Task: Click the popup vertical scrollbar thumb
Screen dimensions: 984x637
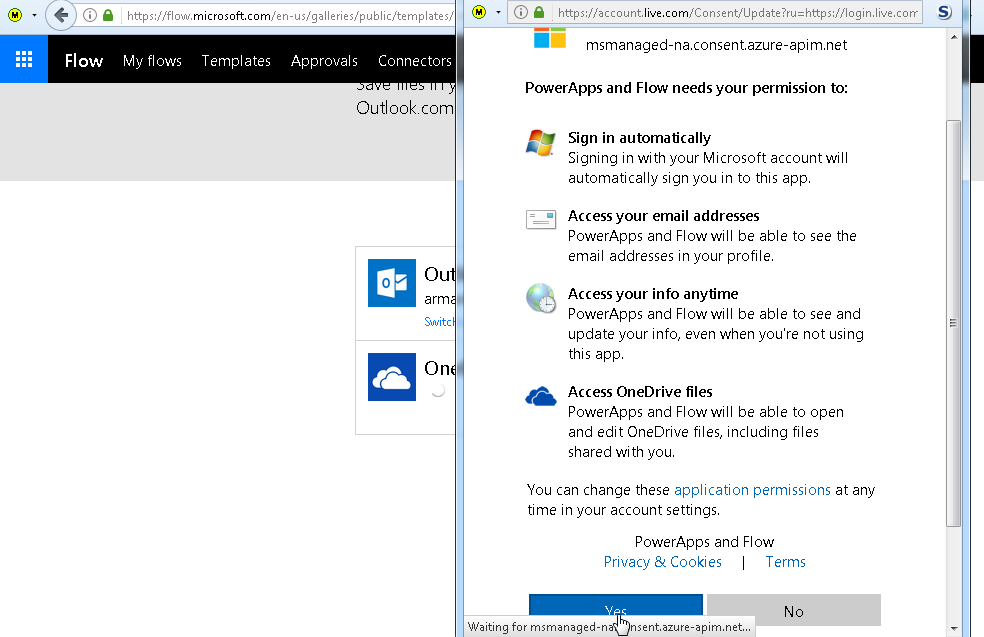Action: pos(953,320)
